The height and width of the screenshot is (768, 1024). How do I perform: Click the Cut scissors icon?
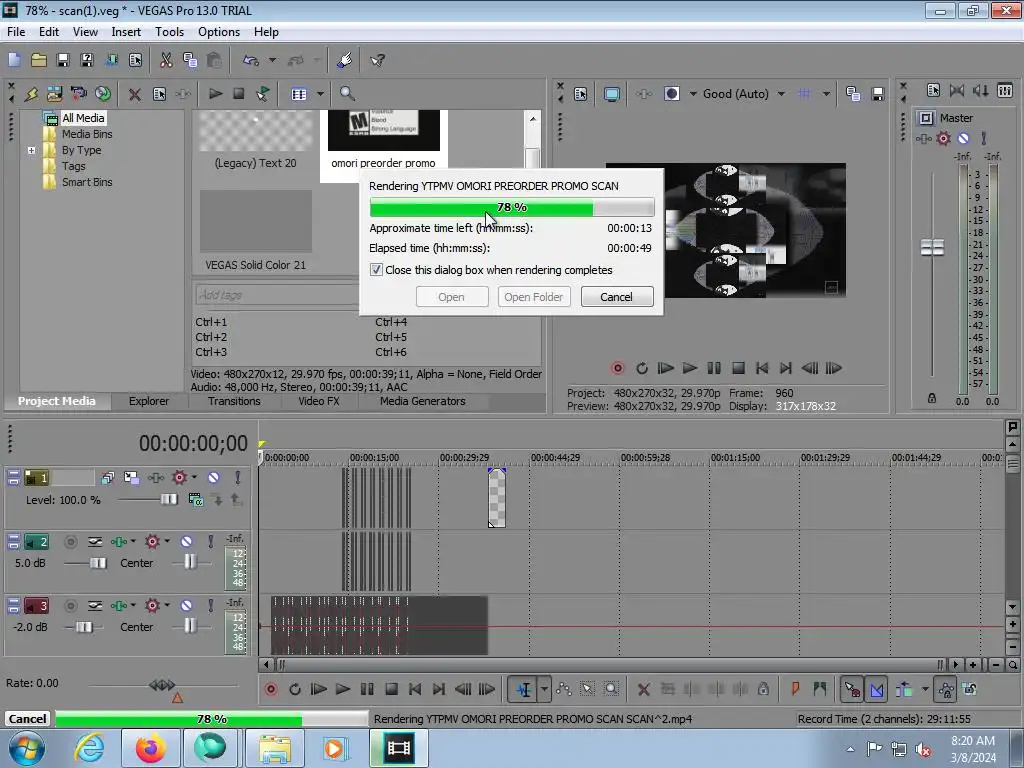click(166, 60)
